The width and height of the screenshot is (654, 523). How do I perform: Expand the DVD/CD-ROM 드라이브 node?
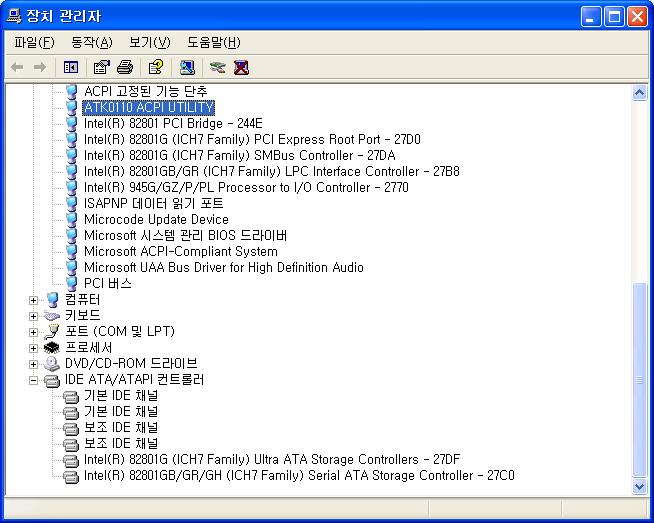(33, 364)
